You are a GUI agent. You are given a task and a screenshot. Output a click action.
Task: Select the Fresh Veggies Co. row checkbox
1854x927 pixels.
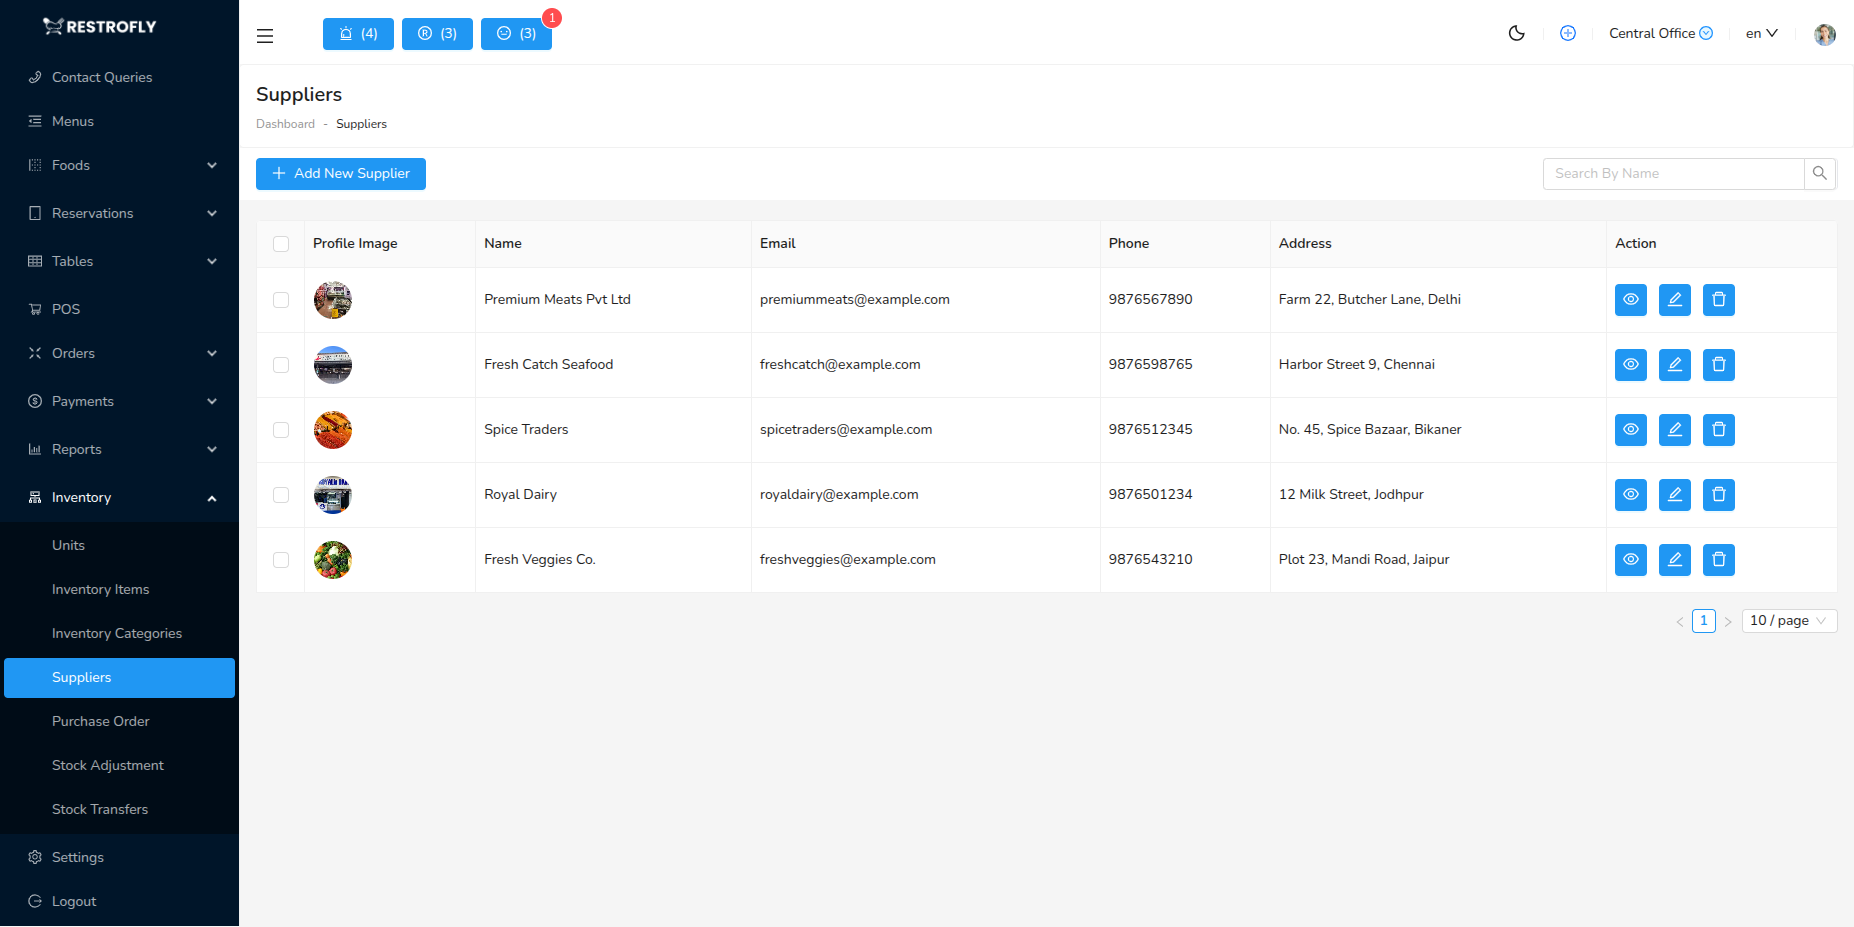[281, 559]
